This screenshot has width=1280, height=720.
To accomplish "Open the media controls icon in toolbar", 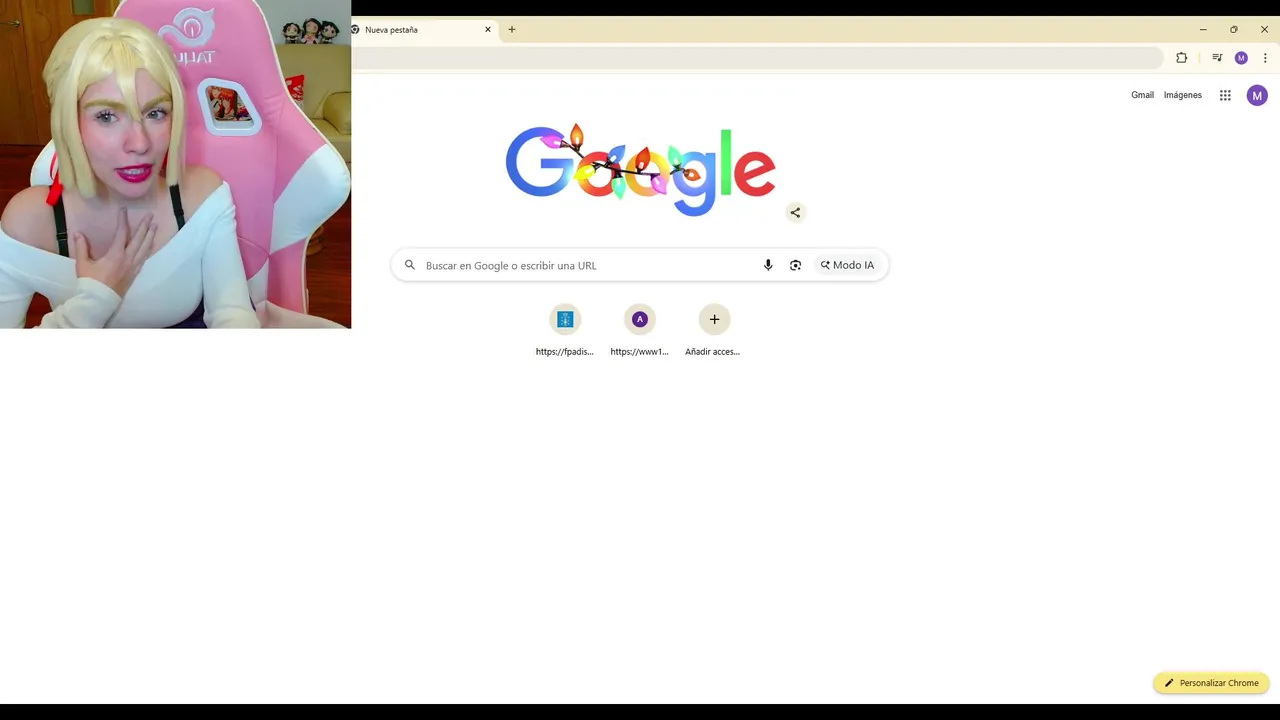I will point(1217,58).
